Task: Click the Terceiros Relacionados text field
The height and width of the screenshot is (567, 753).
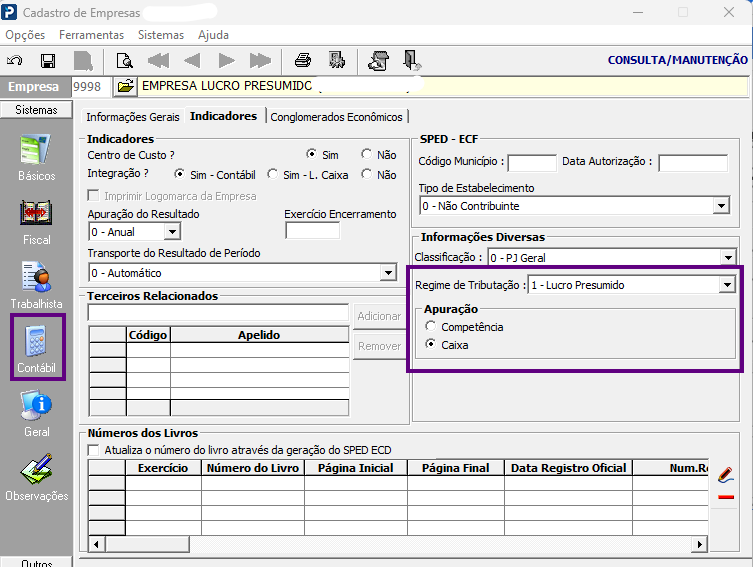Action: [218, 312]
